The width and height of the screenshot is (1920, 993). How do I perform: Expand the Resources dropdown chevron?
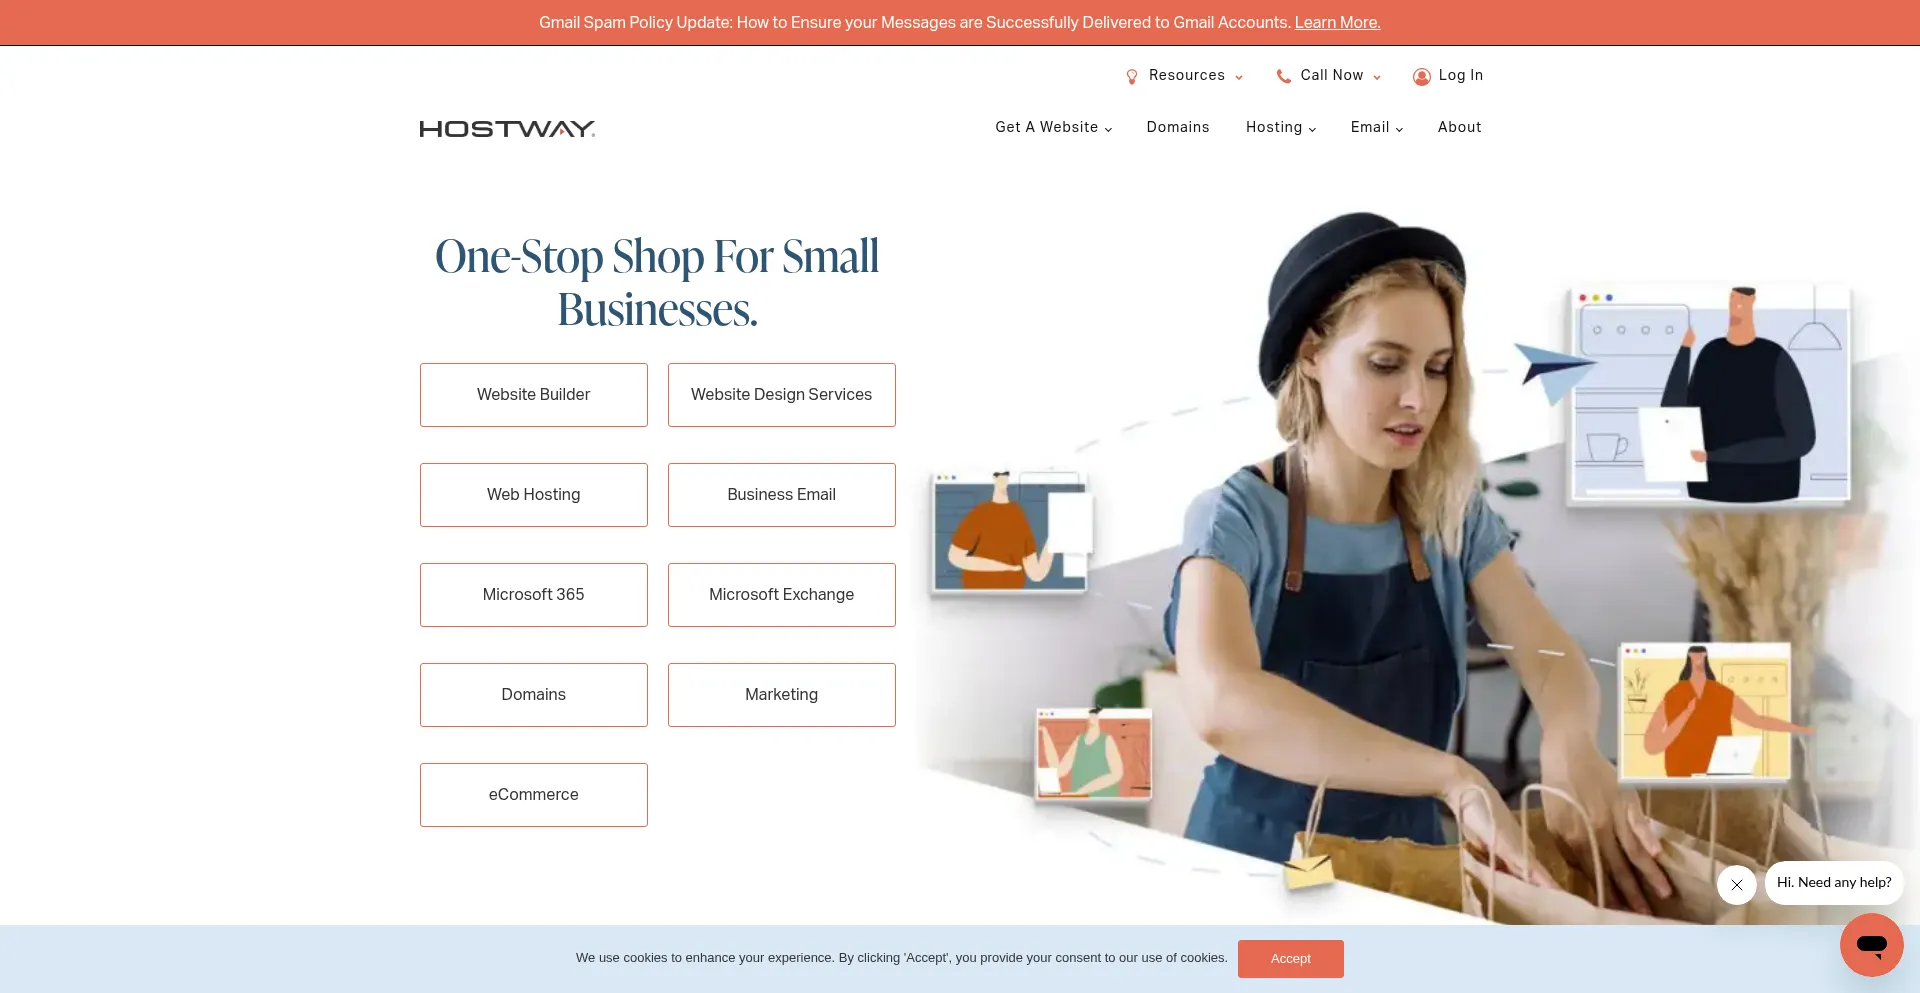(x=1239, y=77)
